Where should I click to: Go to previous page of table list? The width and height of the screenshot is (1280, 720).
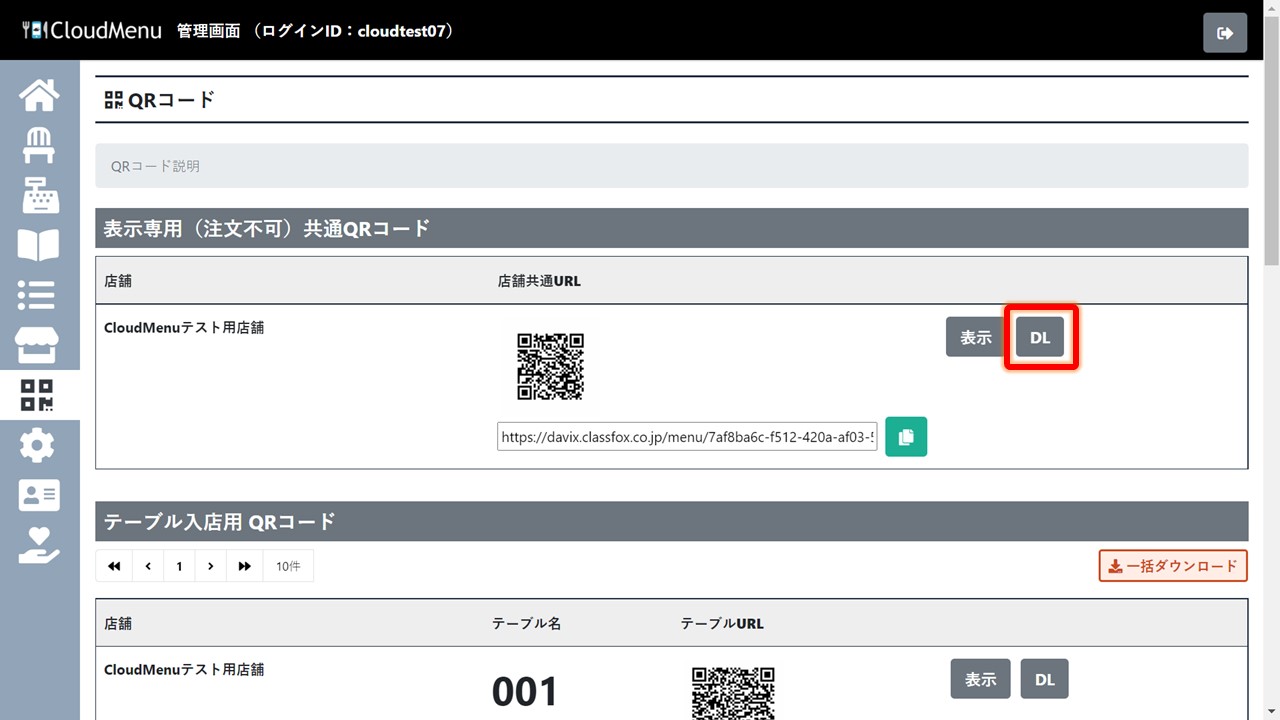click(x=148, y=566)
